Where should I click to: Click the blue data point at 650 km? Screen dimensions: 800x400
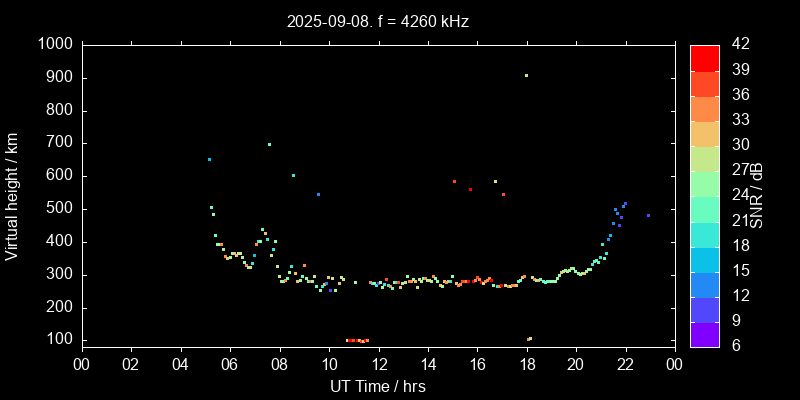pyautogui.click(x=209, y=159)
